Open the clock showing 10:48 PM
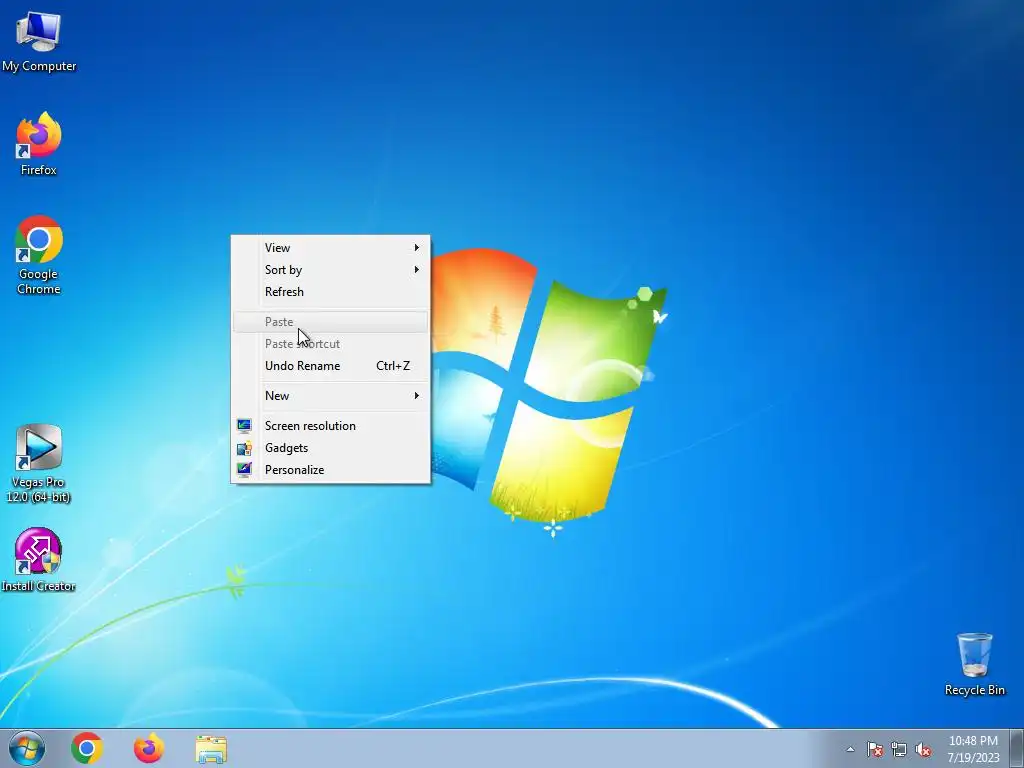Screen dimensions: 1024x768 coord(973,748)
